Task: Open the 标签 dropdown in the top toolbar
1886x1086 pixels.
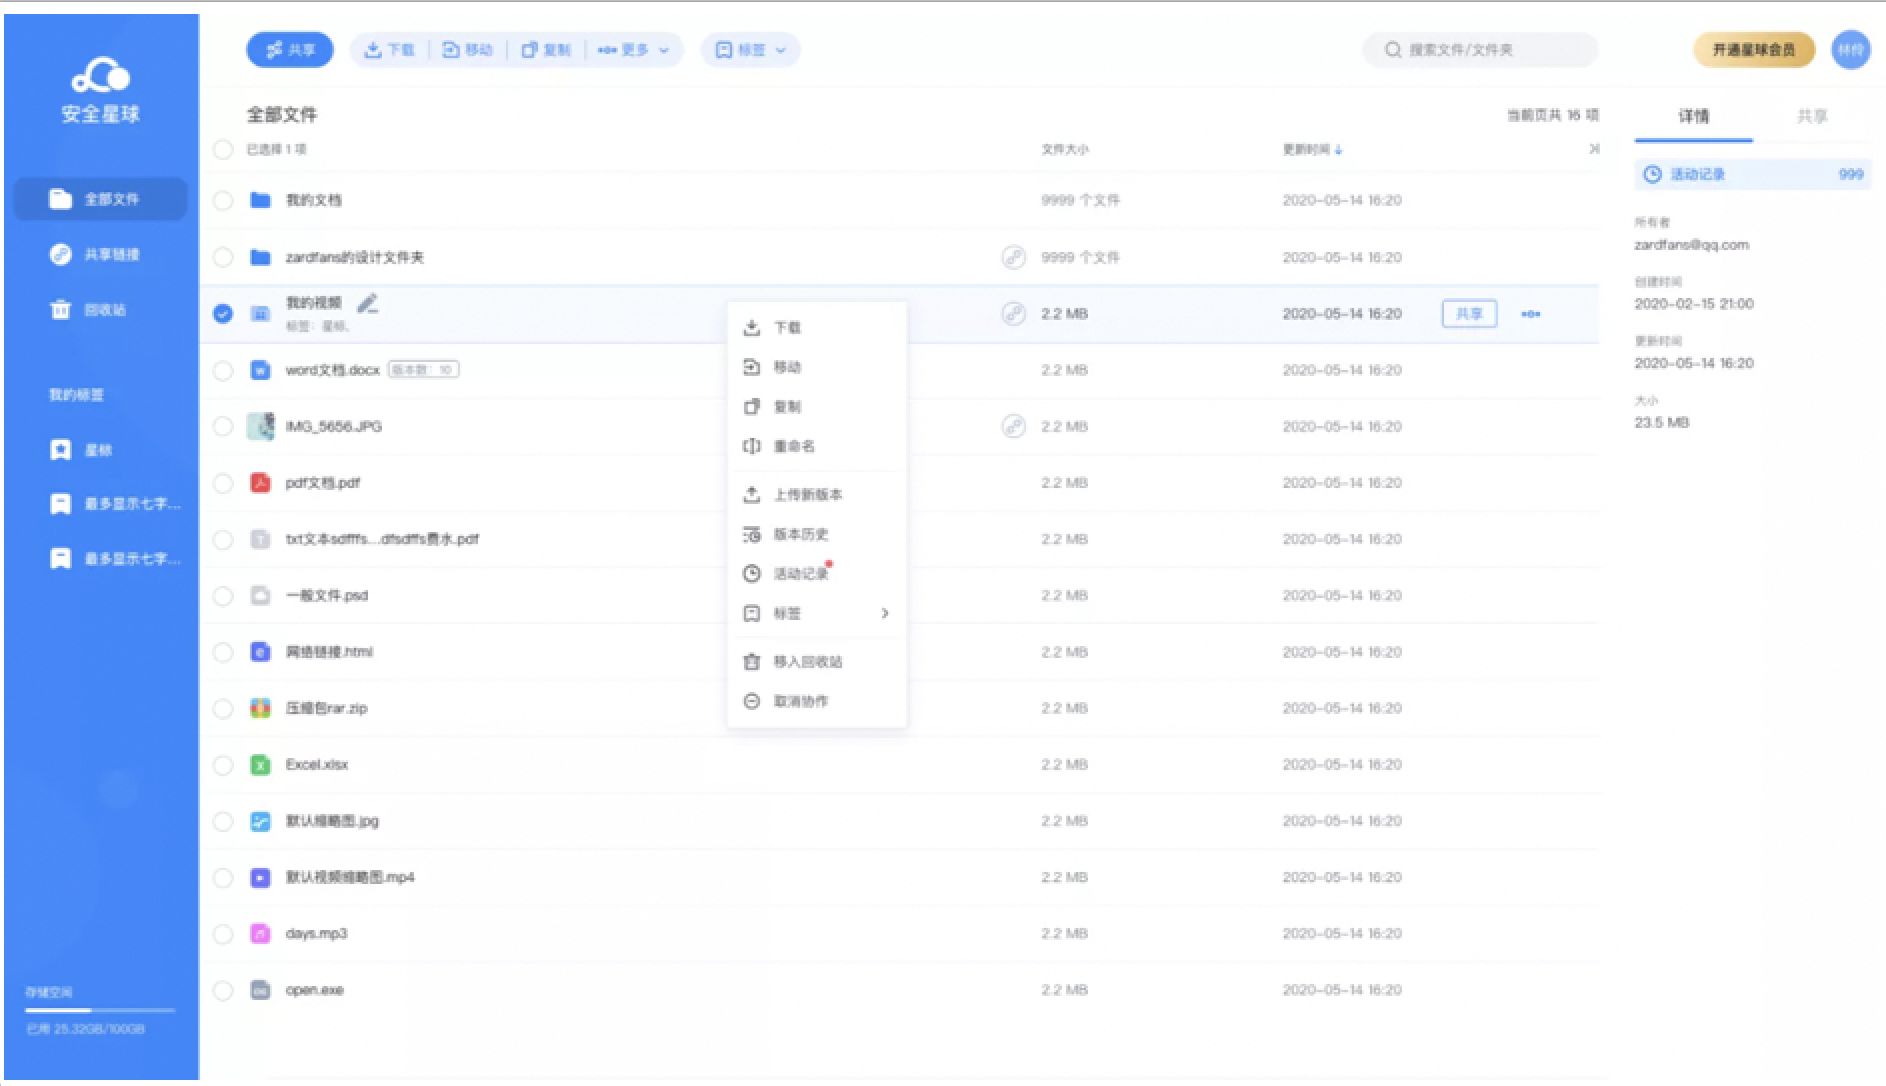Action: (750, 50)
